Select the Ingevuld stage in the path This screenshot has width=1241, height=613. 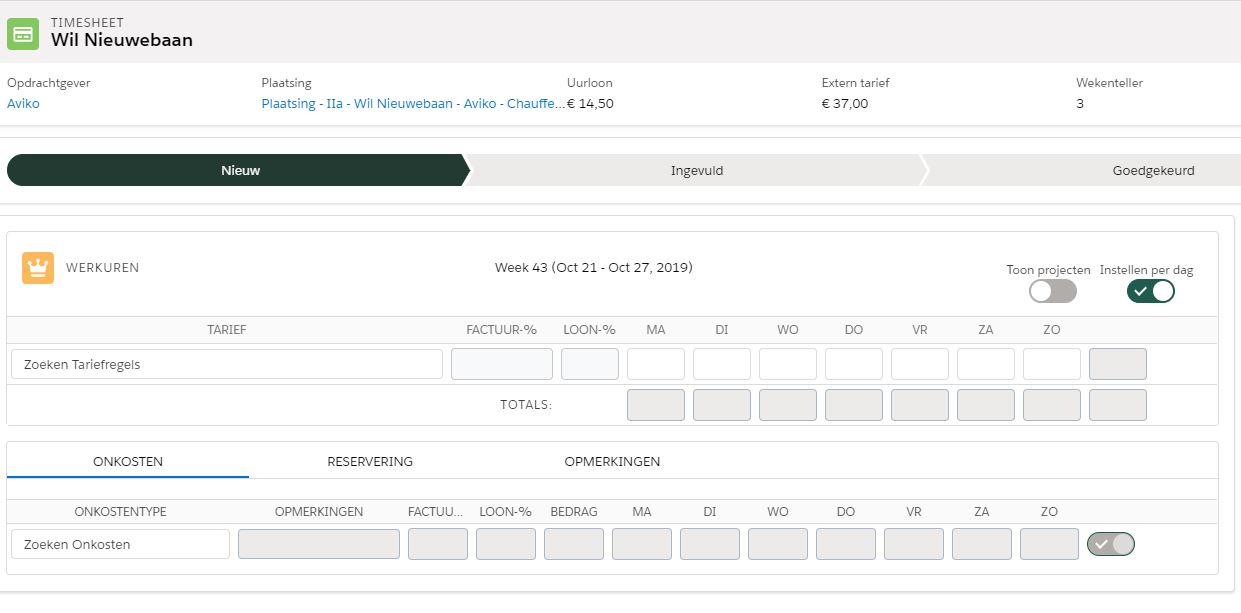coord(696,170)
